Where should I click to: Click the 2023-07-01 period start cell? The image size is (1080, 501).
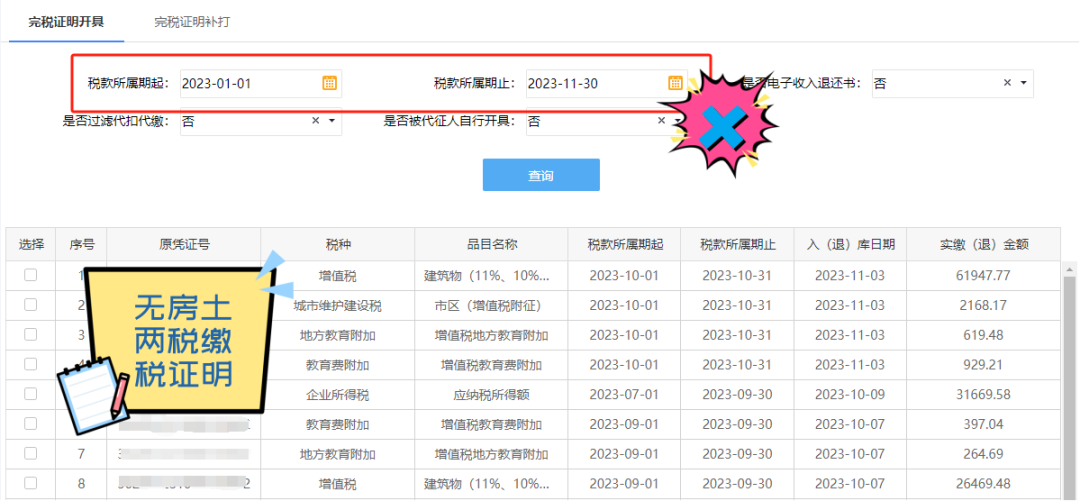click(x=625, y=395)
